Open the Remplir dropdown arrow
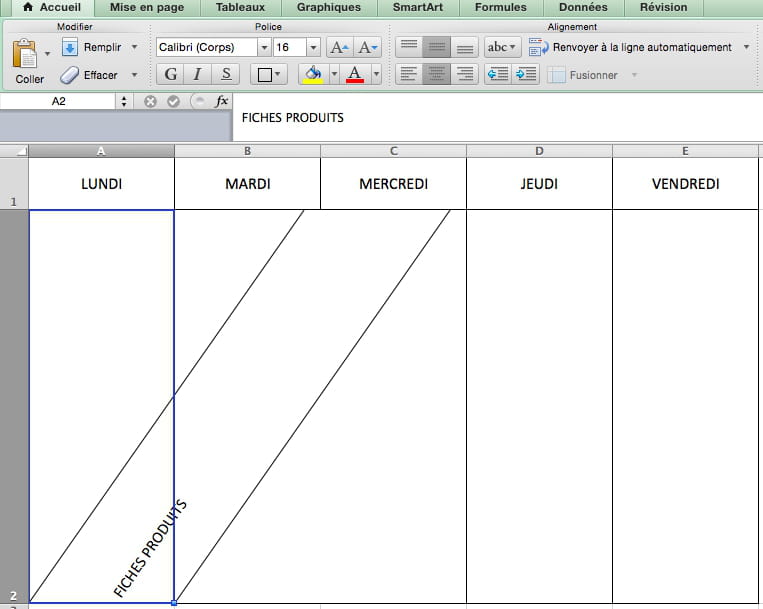The width and height of the screenshot is (763, 609). point(134,47)
